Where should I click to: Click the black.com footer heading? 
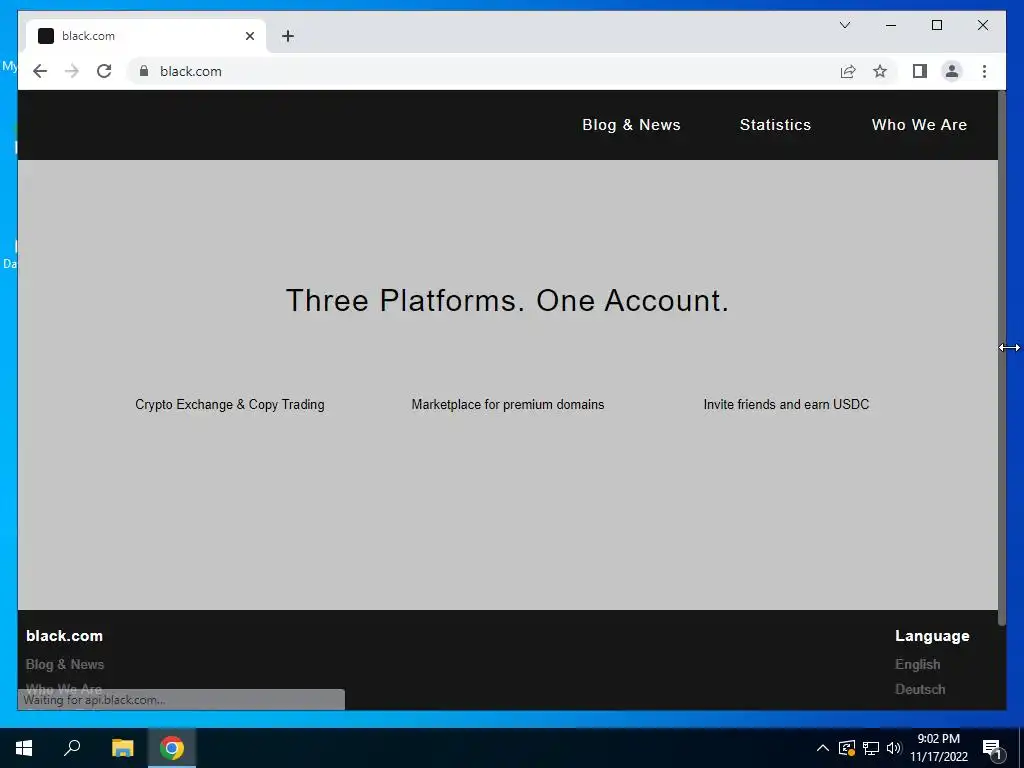tap(64, 635)
